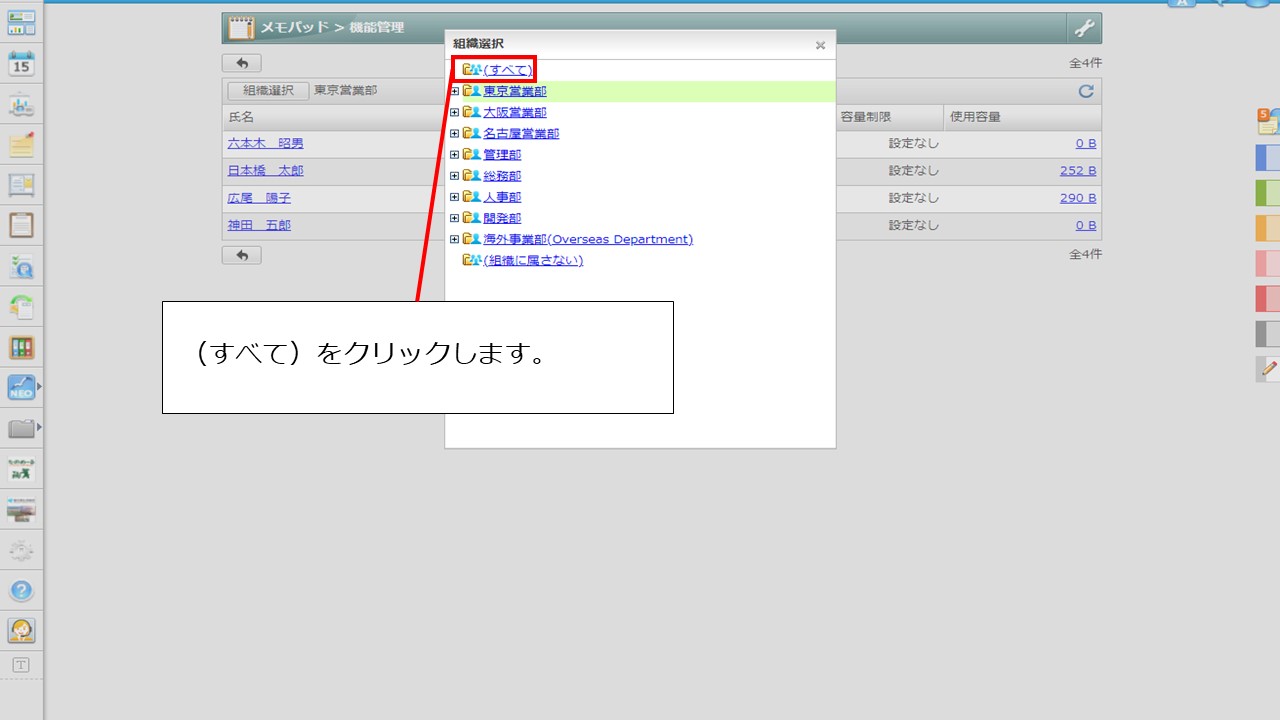
Task: Open user 日本橋 太郎 link
Action: click(x=265, y=171)
